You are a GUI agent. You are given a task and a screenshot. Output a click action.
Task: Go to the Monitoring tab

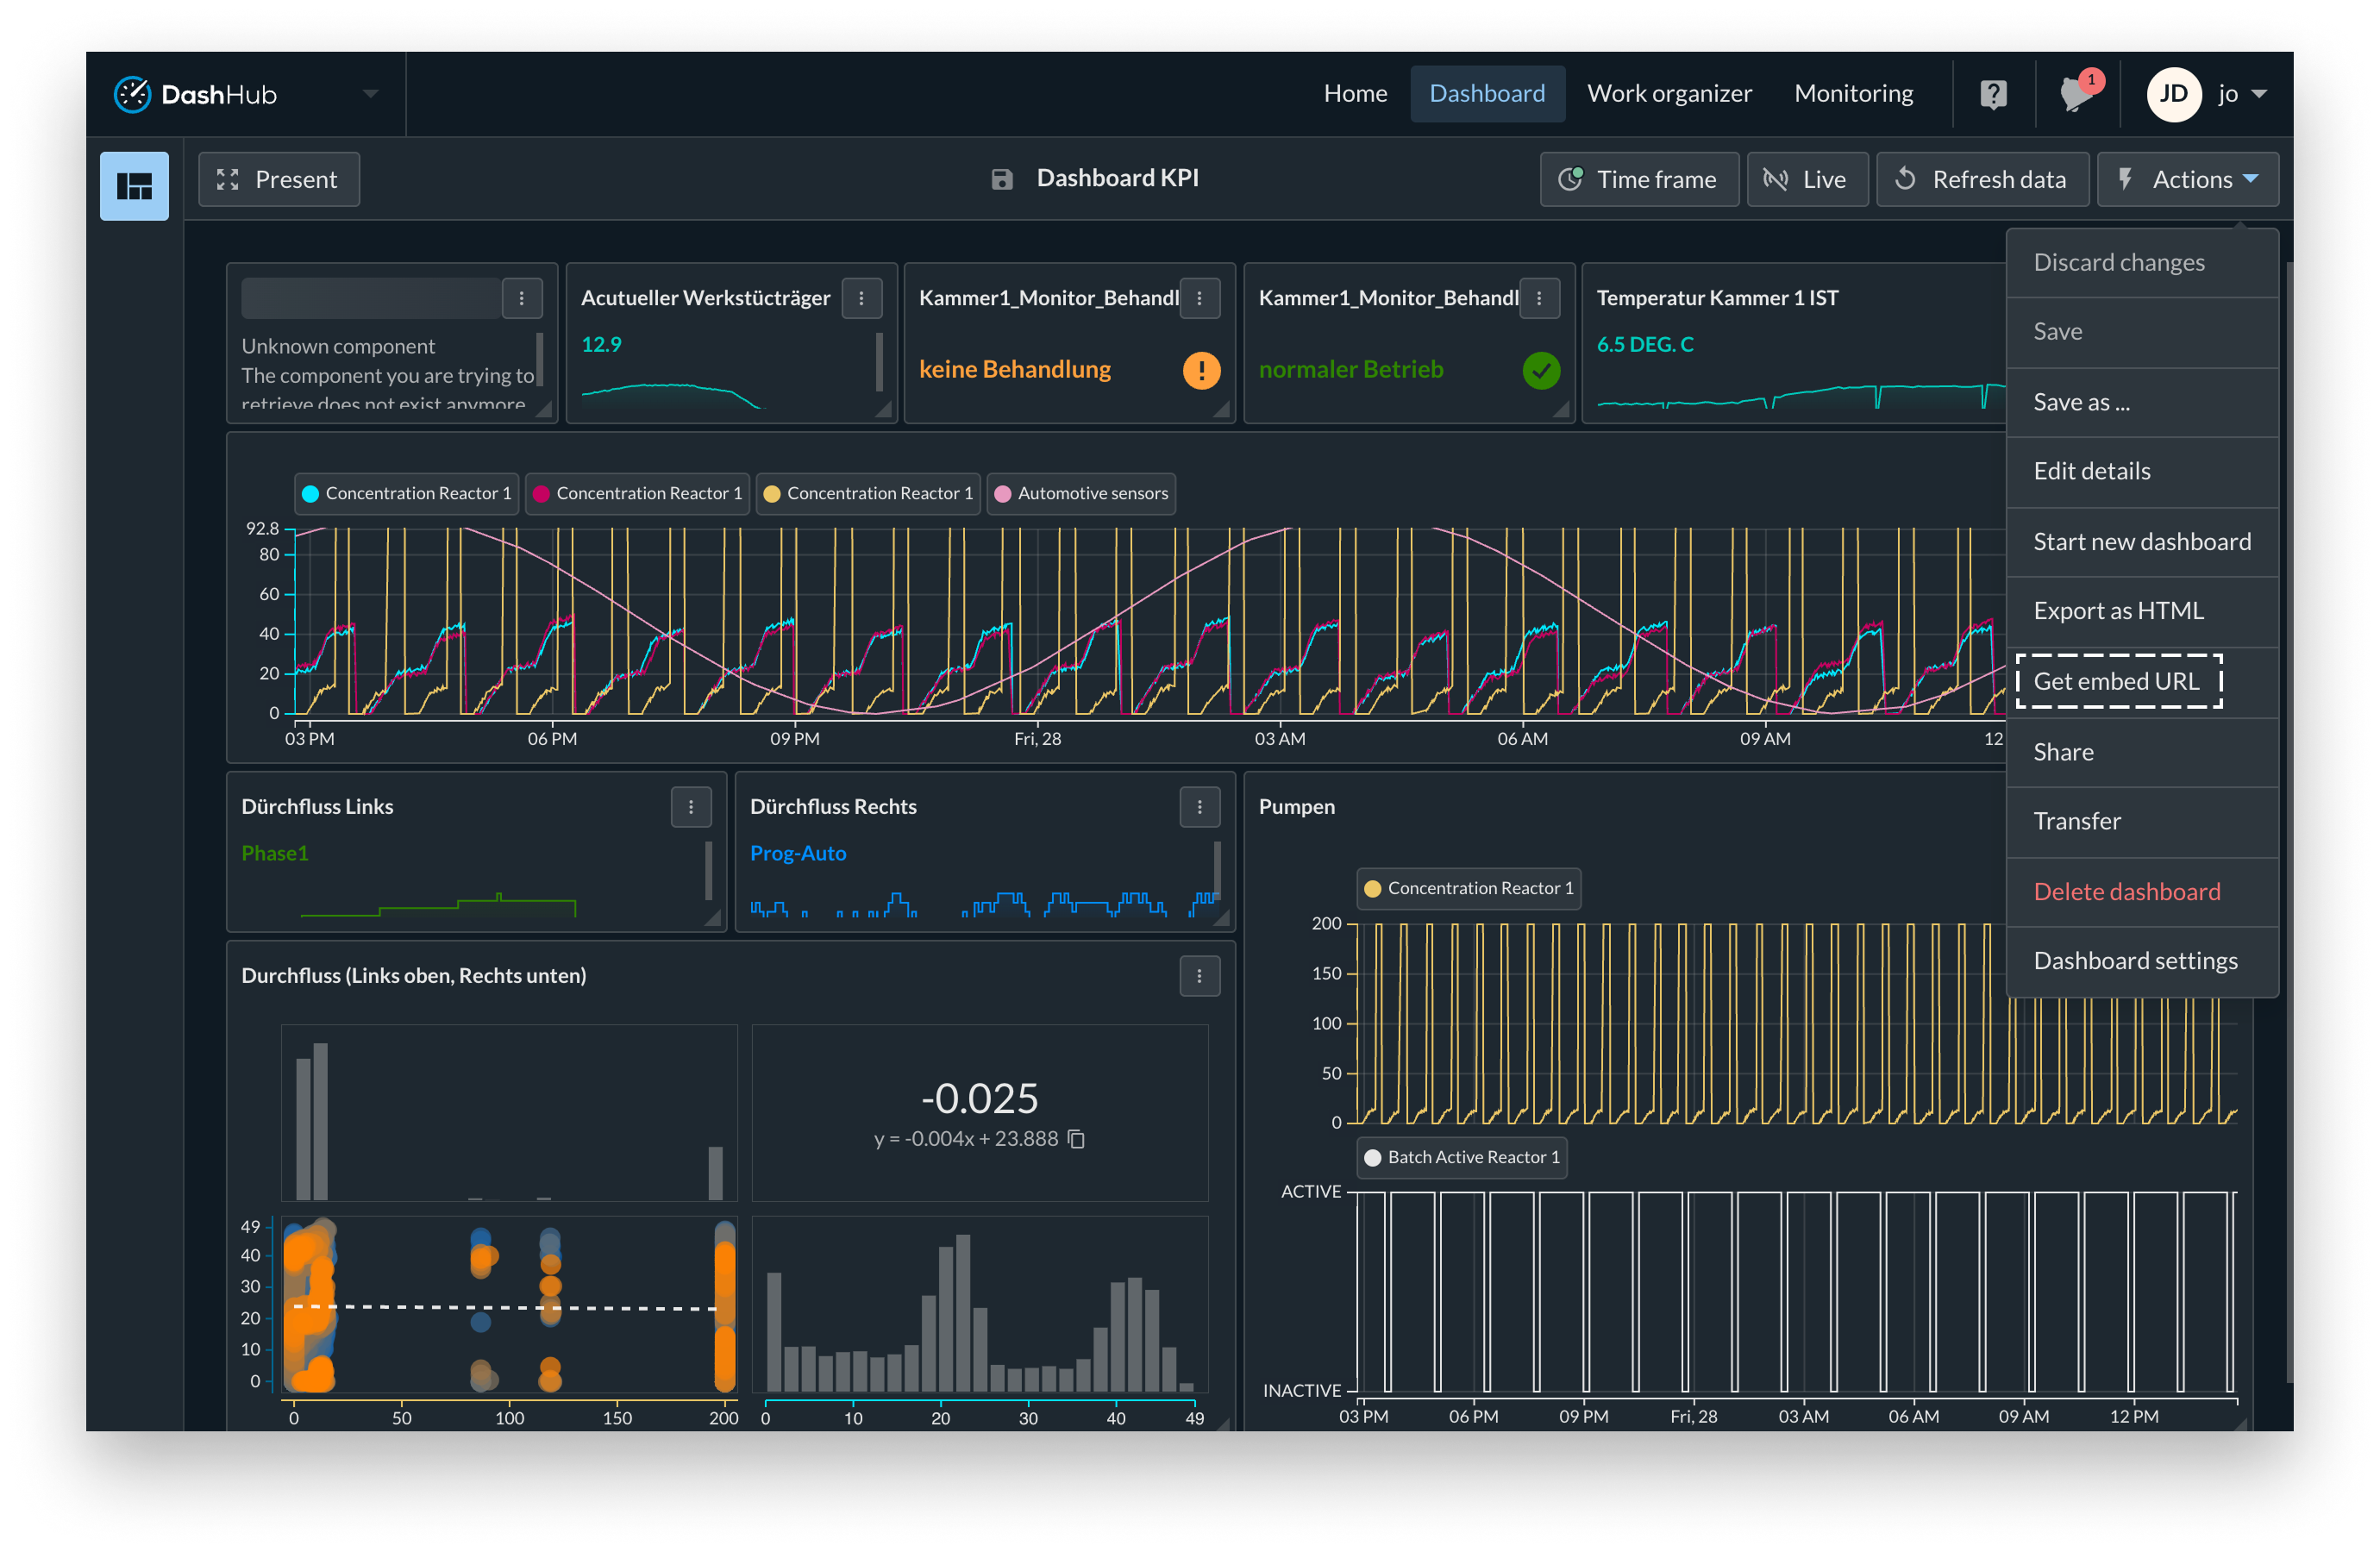pos(1853,94)
